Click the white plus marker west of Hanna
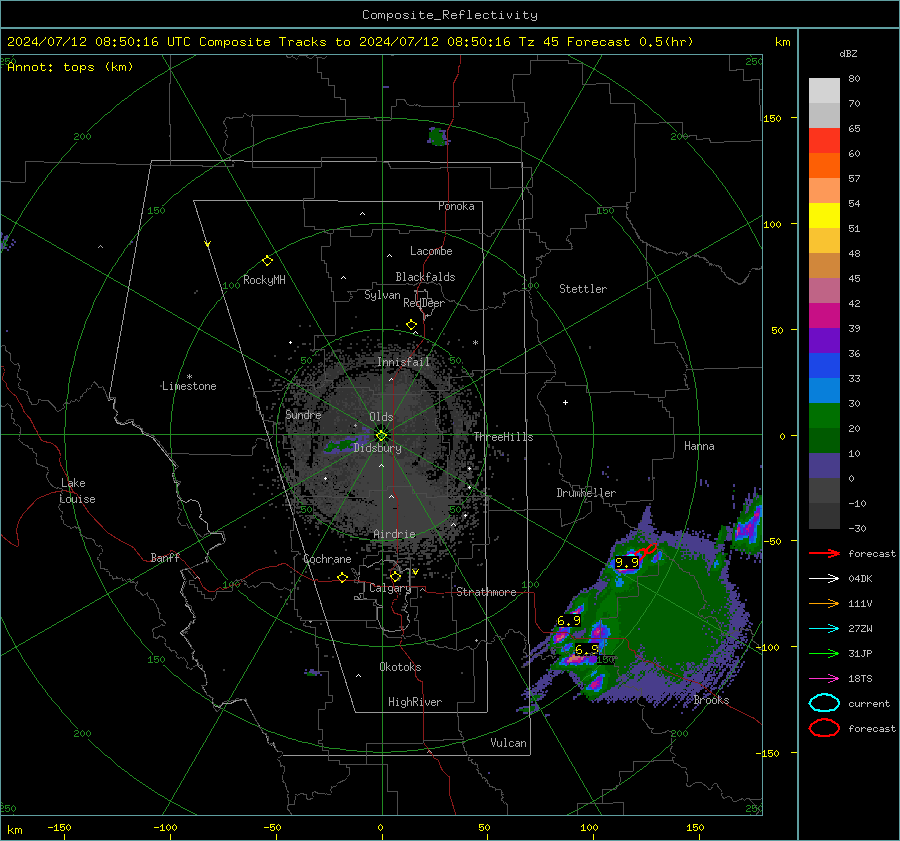The width and height of the screenshot is (900, 841). 565,402
